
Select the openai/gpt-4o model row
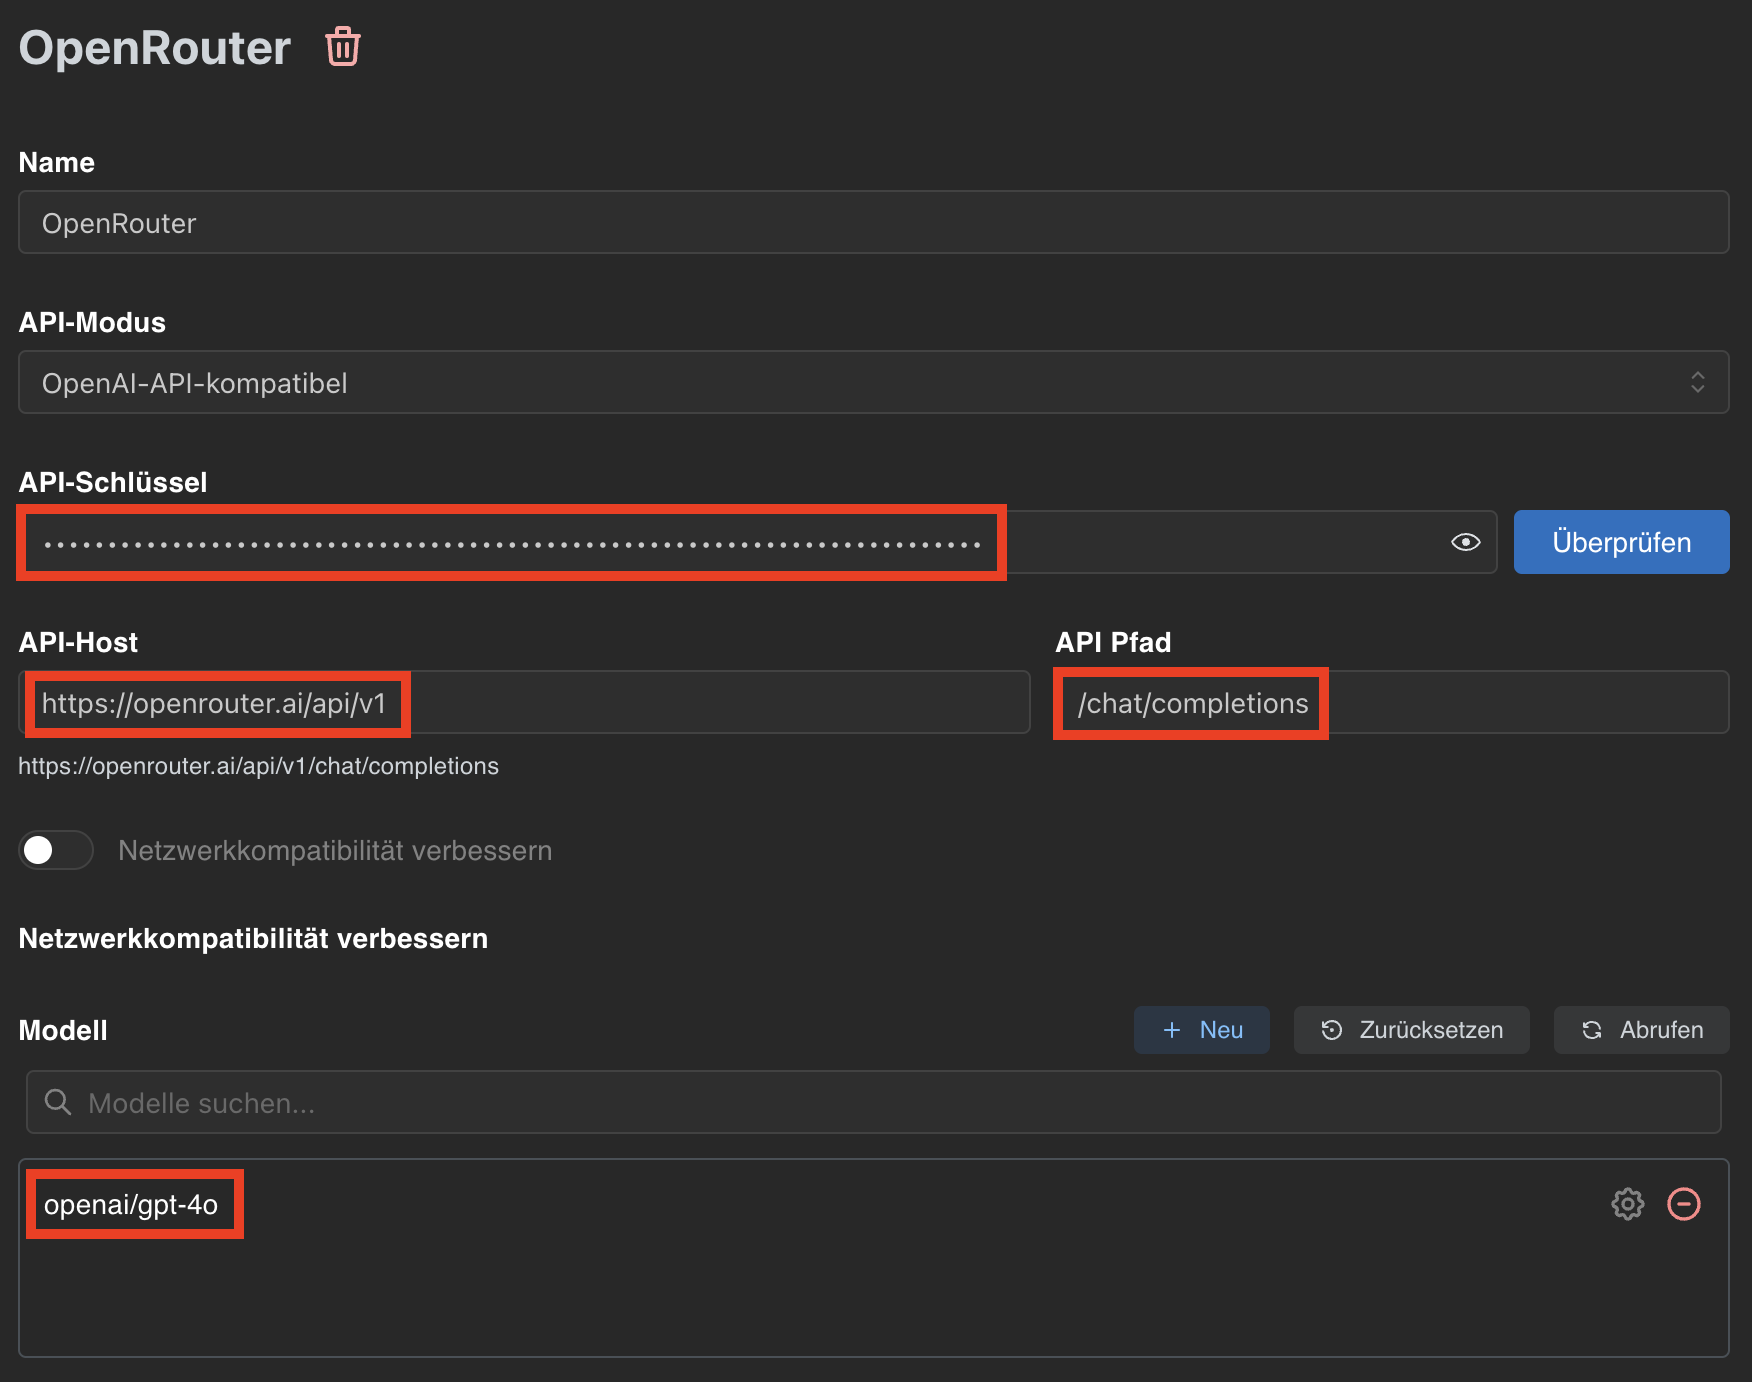point(874,1204)
